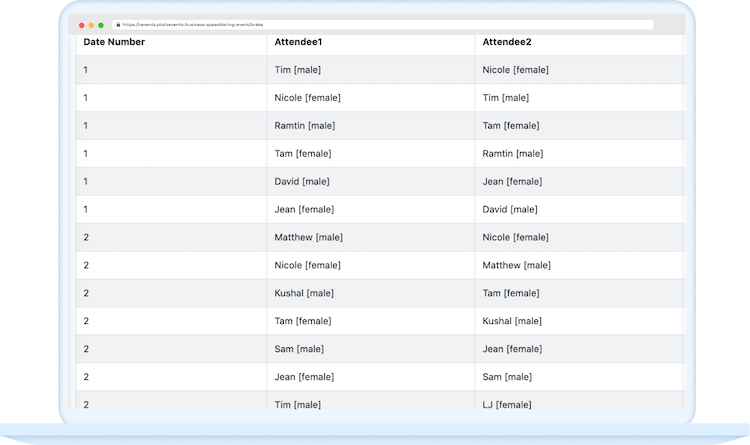Click the green maximize window dot
750x445 pixels.
tap(101, 25)
